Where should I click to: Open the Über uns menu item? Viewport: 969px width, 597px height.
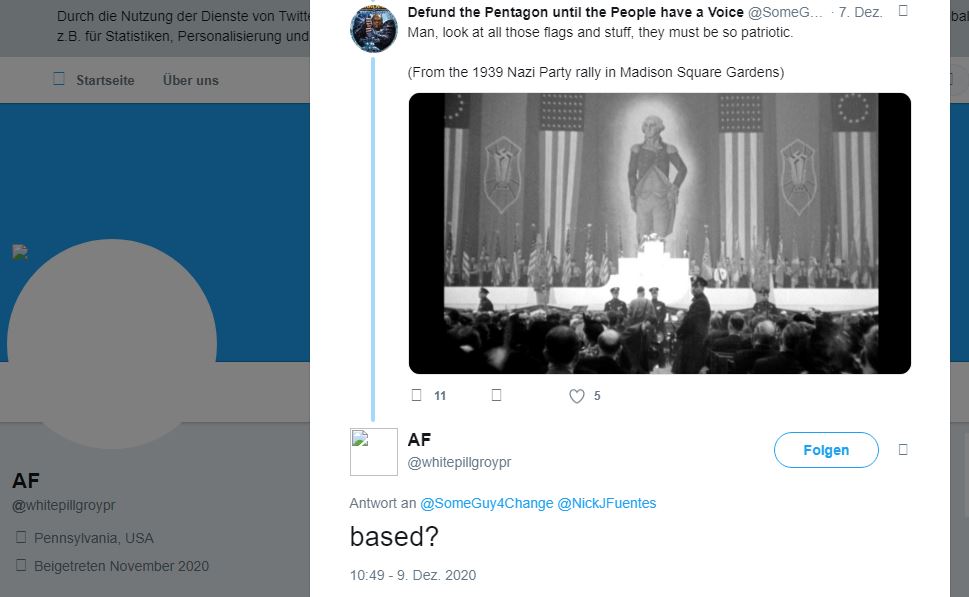pyautogui.click(x=190, y=80)
